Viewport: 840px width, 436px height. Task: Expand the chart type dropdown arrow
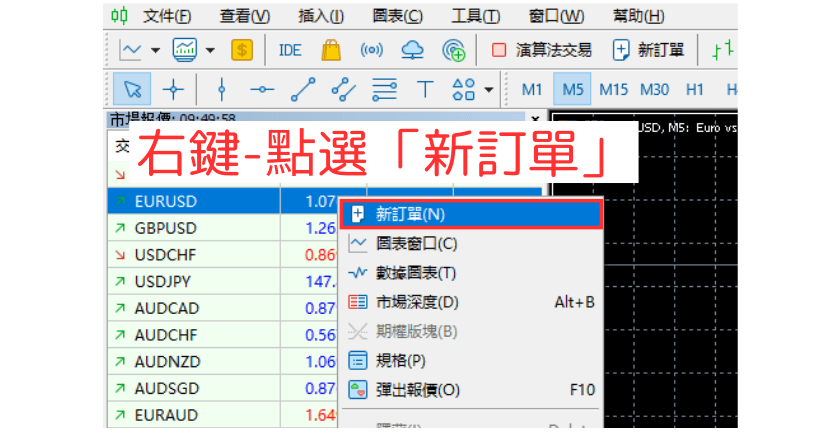pos(156,50)
